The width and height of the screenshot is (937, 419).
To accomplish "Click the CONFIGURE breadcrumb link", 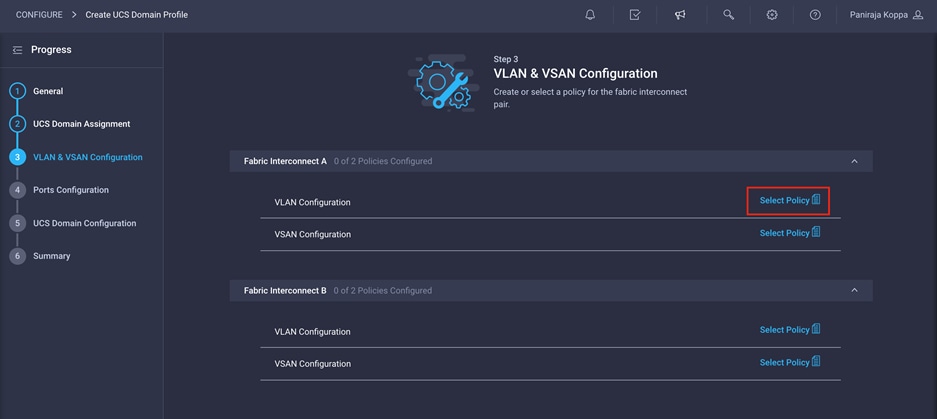I will pos(39,15).
